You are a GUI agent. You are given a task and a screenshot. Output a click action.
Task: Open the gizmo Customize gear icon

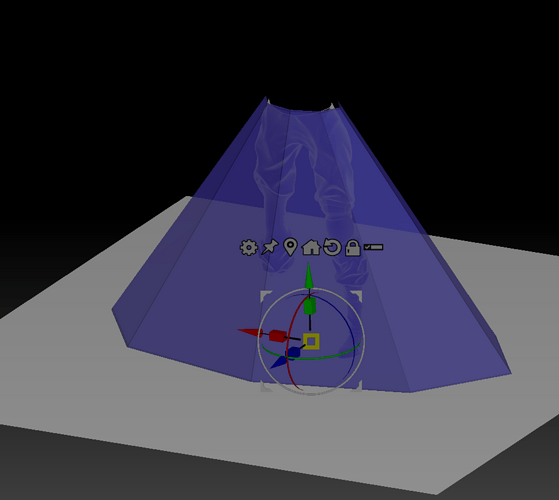(248, 247)
